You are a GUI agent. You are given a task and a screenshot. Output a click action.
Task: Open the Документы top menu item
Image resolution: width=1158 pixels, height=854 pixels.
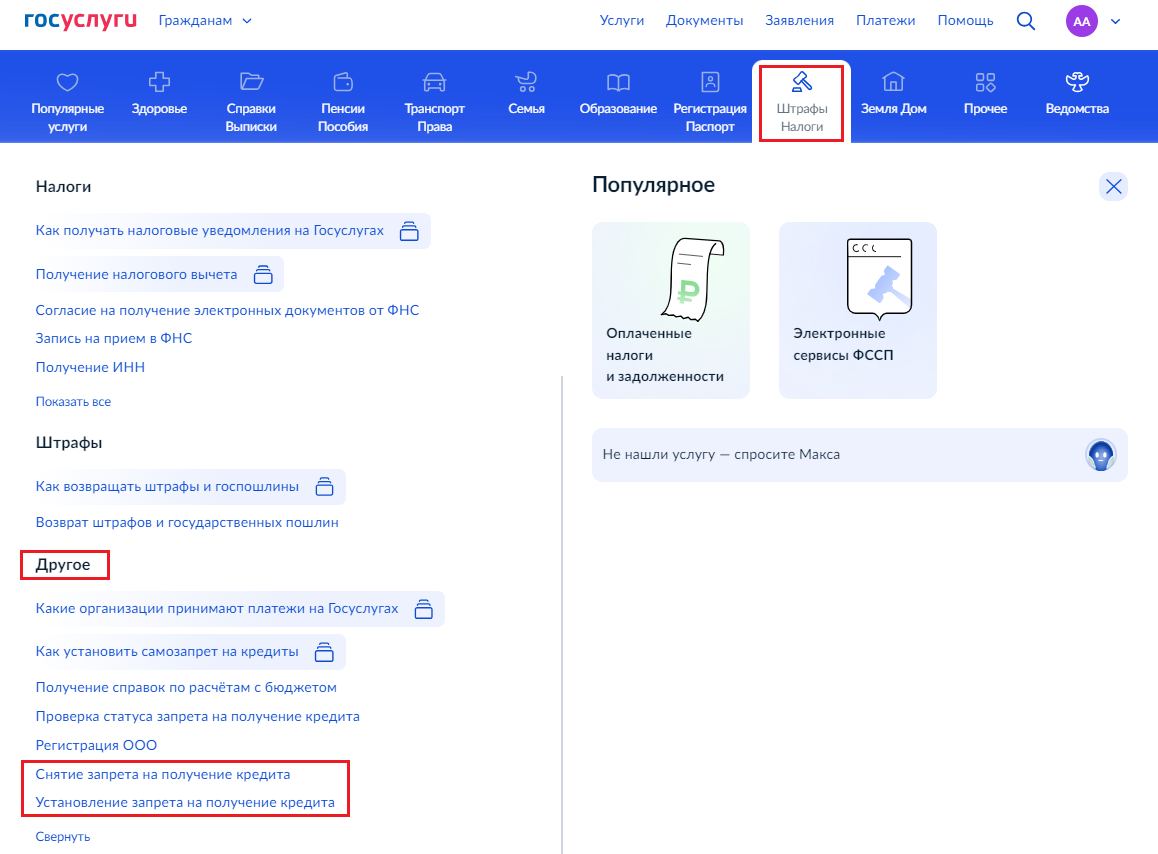pyautogui.click(x=704, y=21)
